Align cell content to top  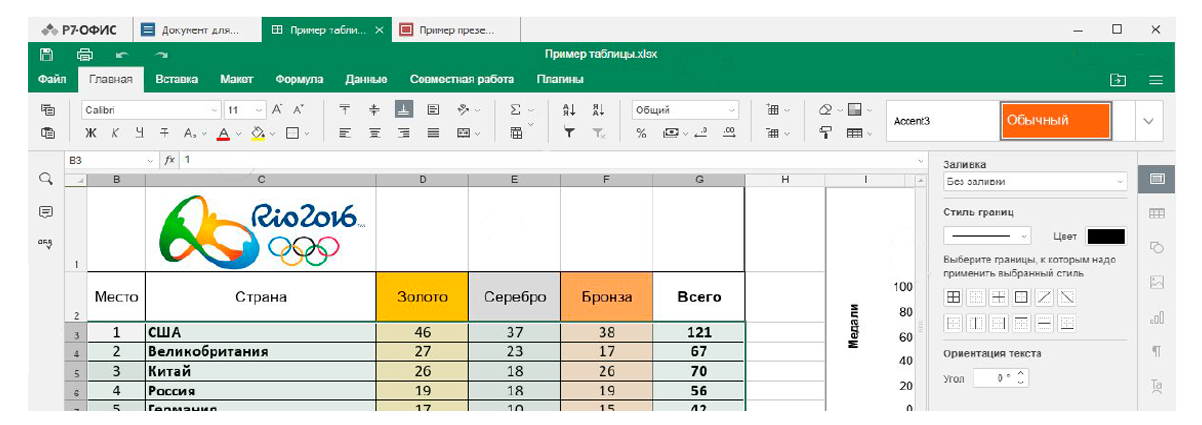tap(345, 110)
